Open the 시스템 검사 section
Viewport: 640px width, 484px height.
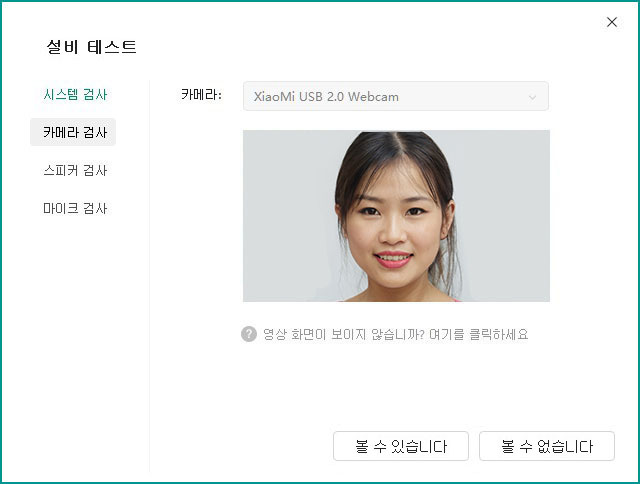[75, 94]
